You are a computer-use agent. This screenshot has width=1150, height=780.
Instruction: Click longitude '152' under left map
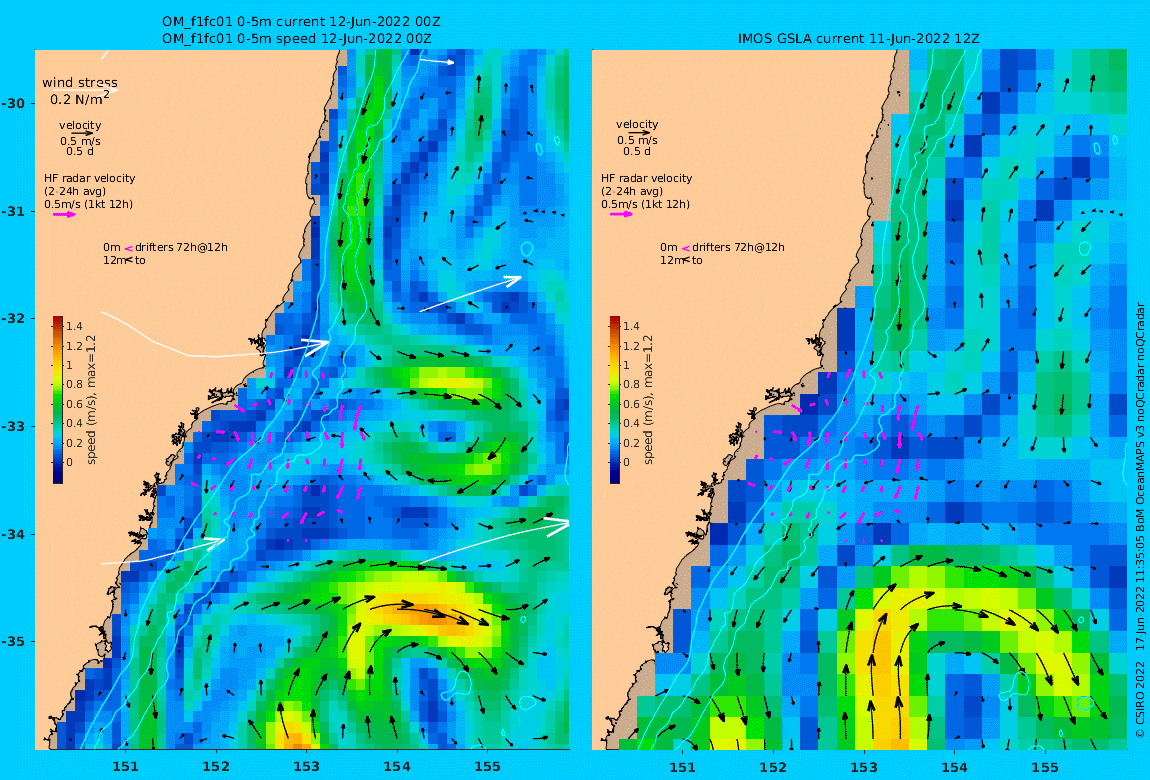[x=216, y=767]
